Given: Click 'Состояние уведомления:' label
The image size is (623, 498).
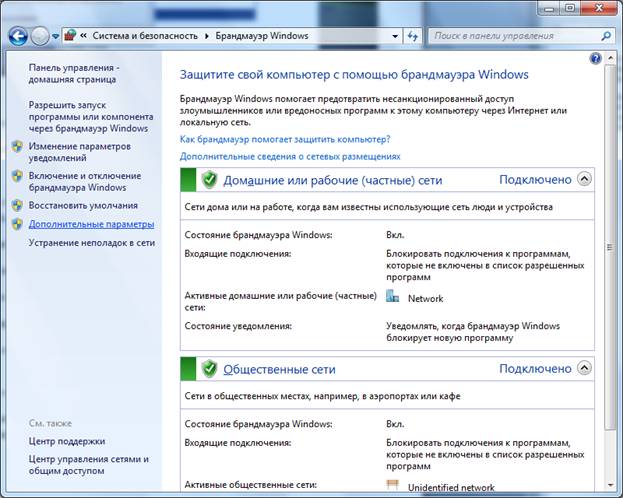Looking at the screenshot, I should point(238,326).
